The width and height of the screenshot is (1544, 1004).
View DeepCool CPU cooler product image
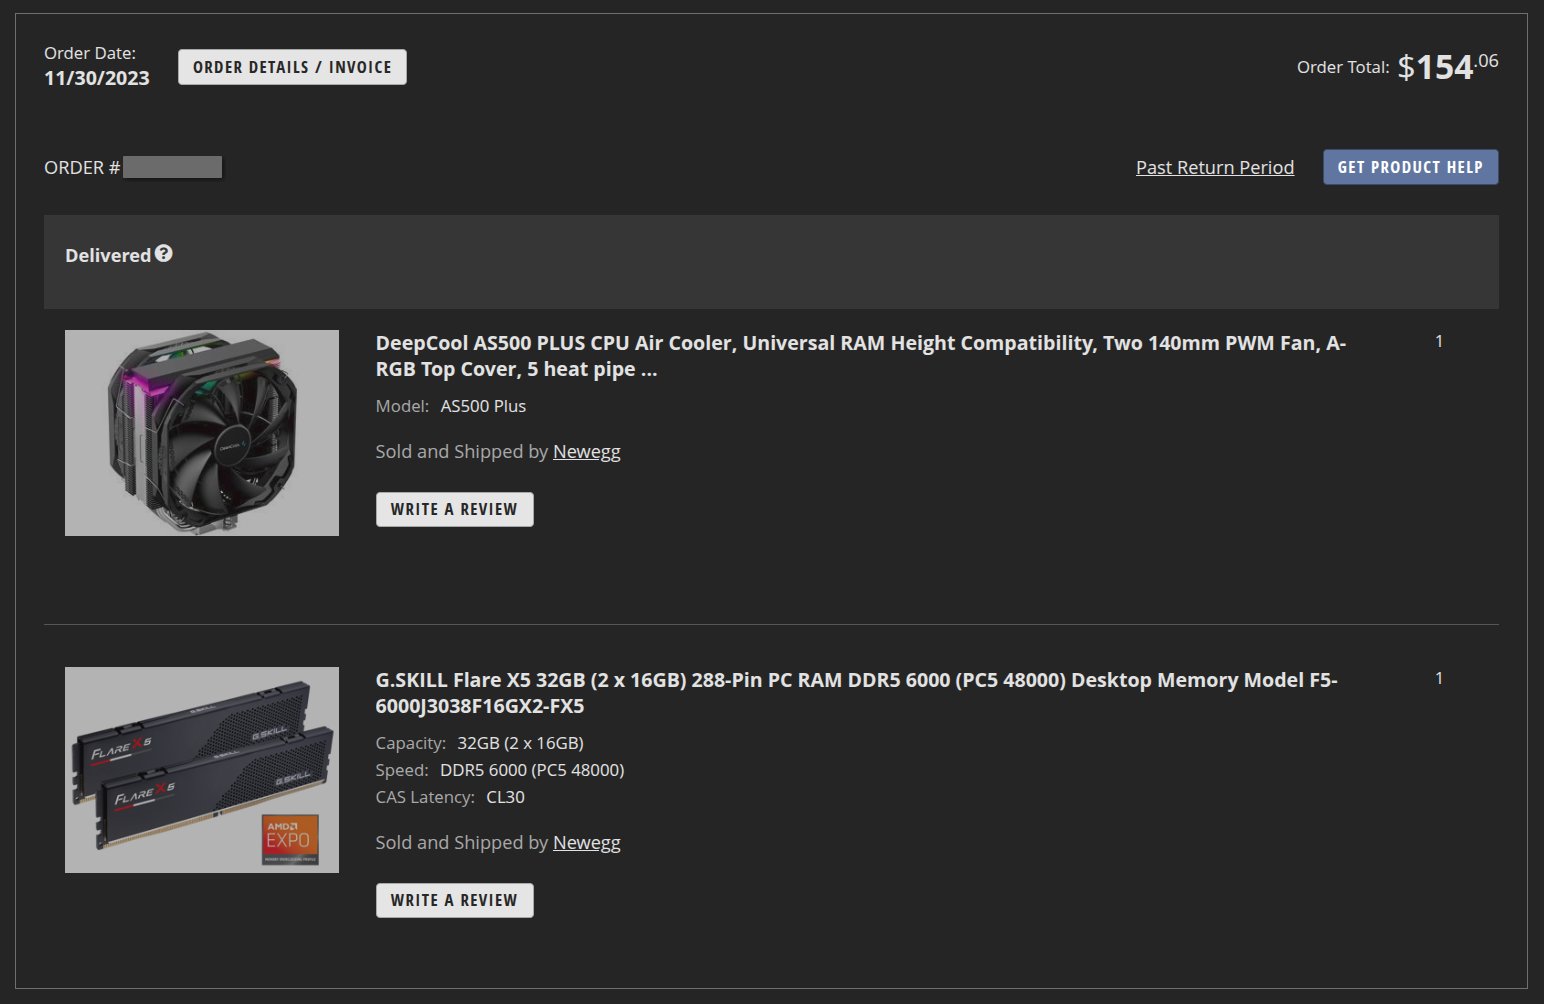click(x=202, y=433)
